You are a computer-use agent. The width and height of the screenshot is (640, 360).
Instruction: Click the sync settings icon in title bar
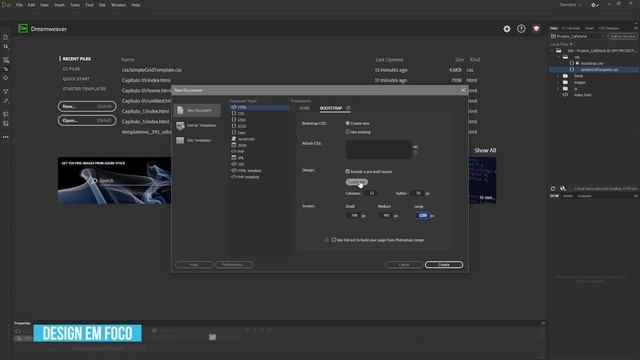pos(595,5)
